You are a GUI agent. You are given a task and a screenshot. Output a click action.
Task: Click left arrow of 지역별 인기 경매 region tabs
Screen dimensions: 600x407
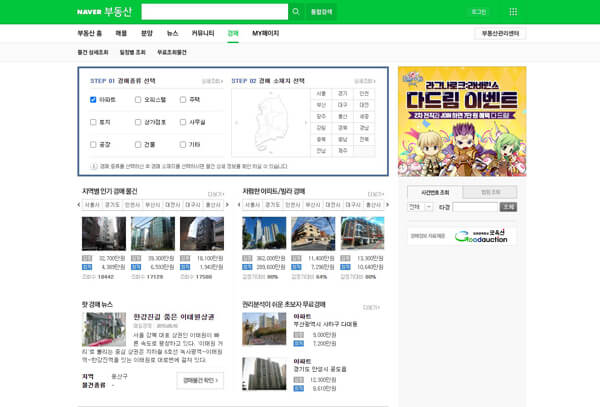(79, 205)
